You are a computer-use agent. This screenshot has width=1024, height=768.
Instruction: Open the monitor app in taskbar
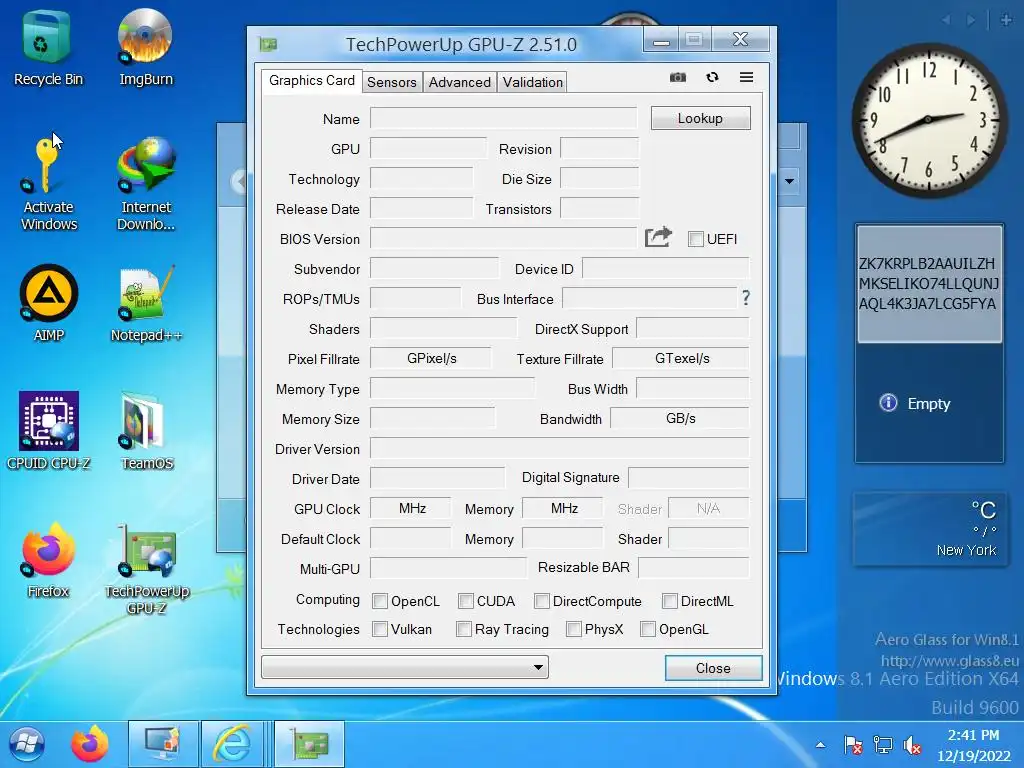click(163, 744)
